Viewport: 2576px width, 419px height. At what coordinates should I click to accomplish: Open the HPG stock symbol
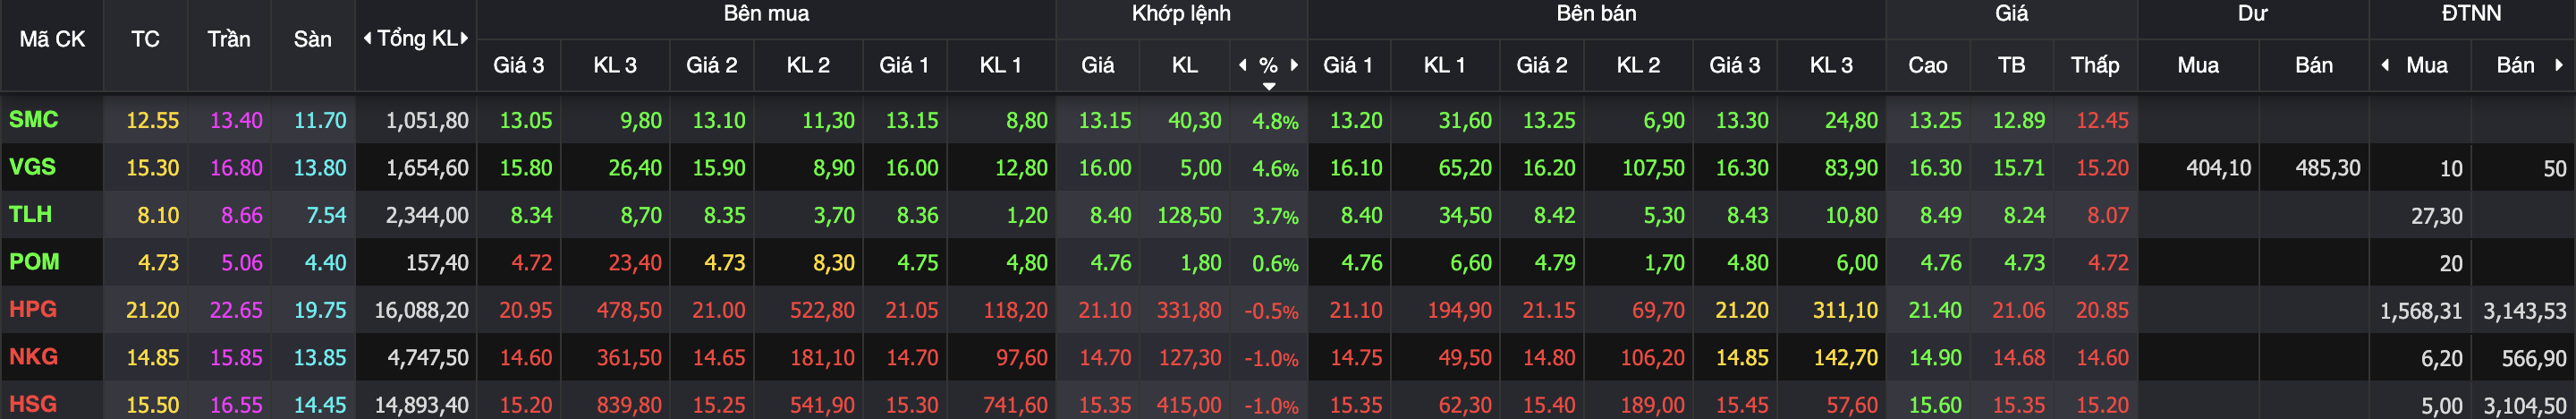coord(33,309)
